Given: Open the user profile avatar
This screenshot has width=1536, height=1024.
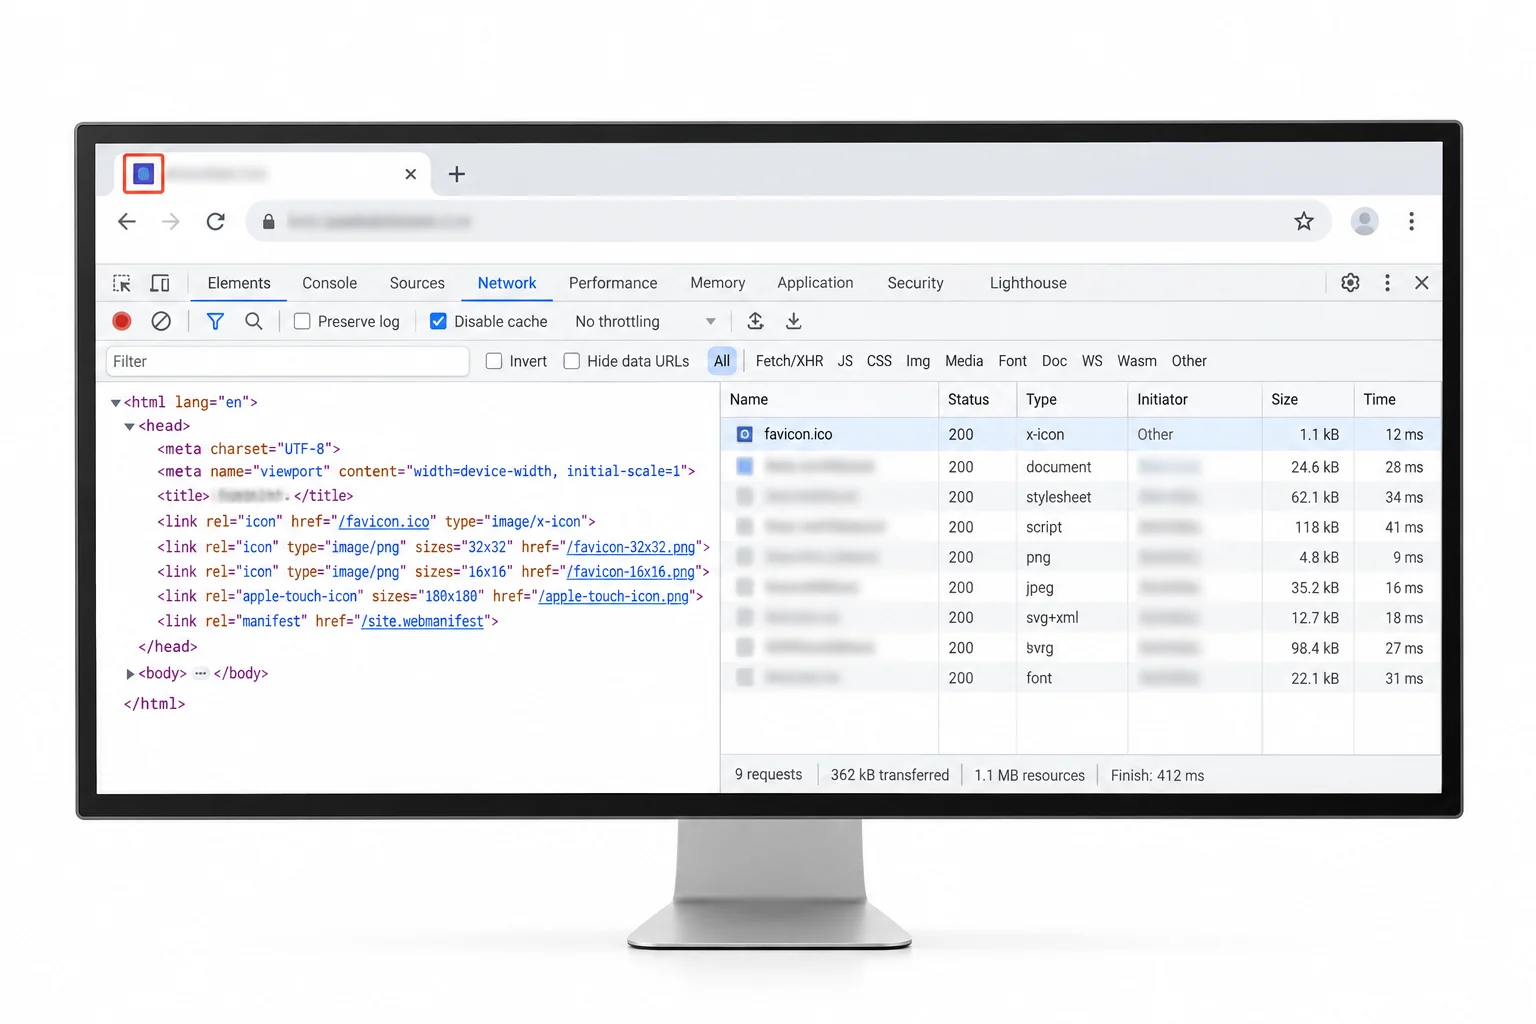Looking at the screenshot, I should pos(1364,221).
